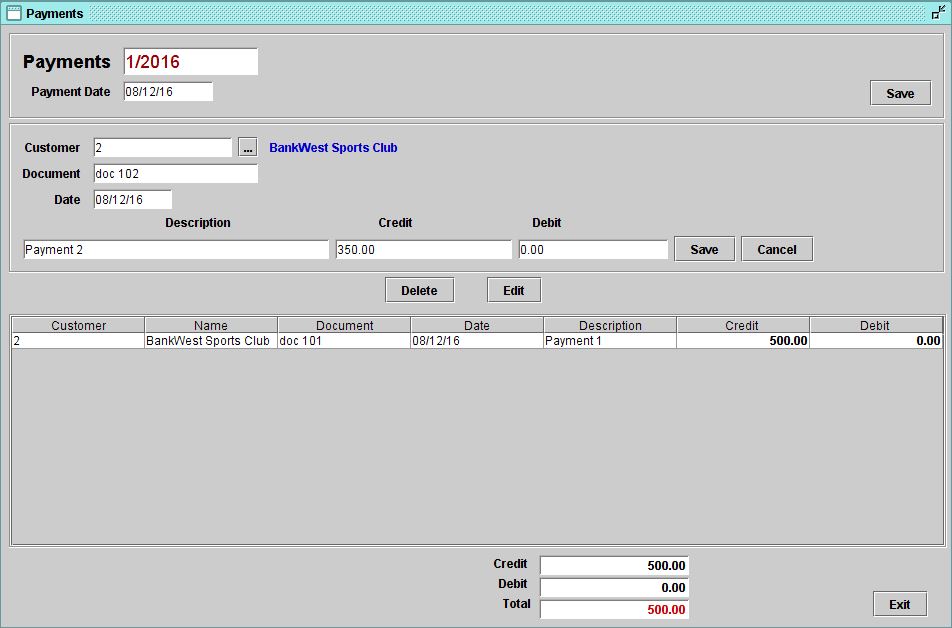The image size is (952, 628).
Task: Click the Debit entry field showing 0.00
Action: (x=592, y=249)
